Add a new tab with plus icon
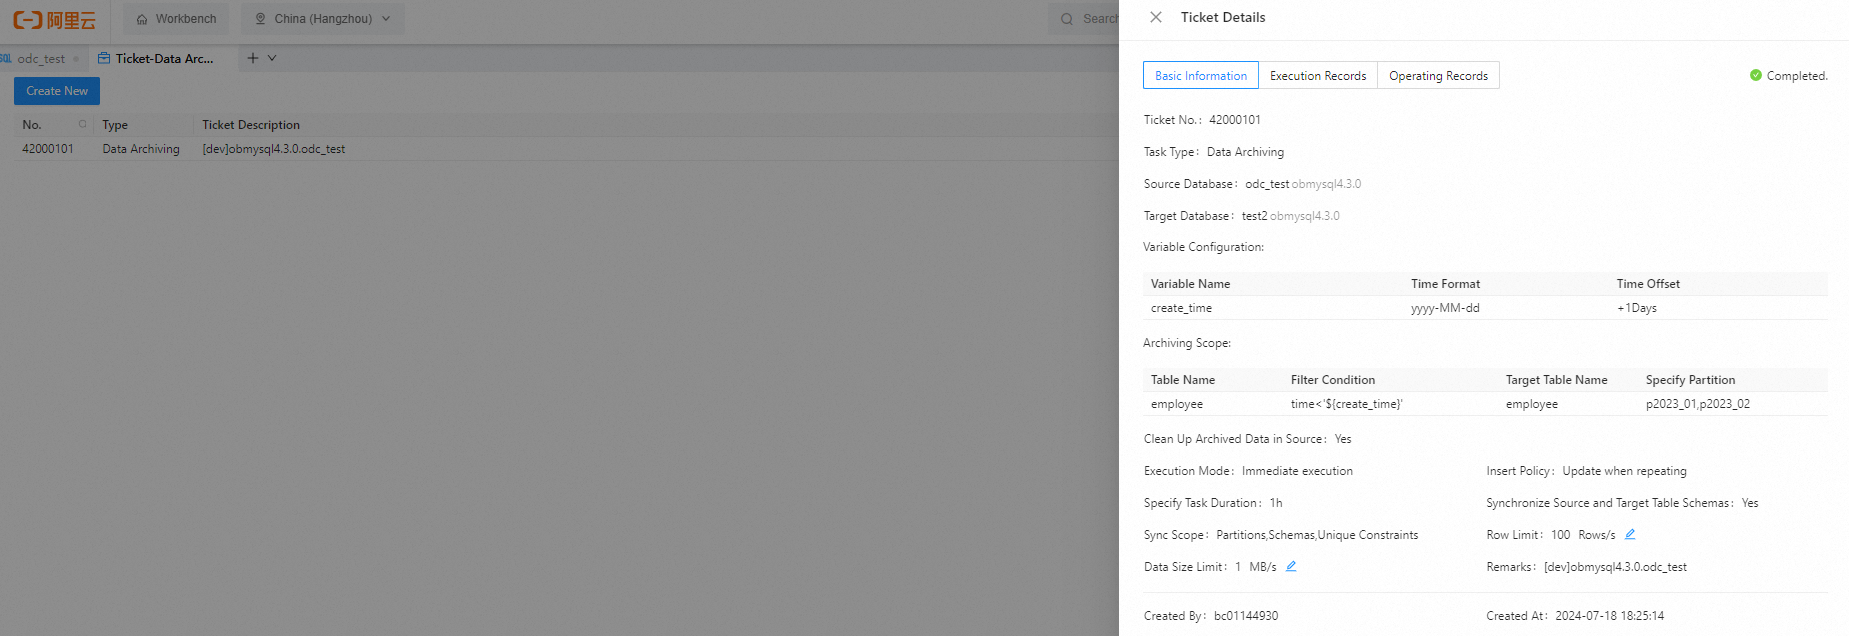The image size is (1849, 636). click(x=252, y=58)
